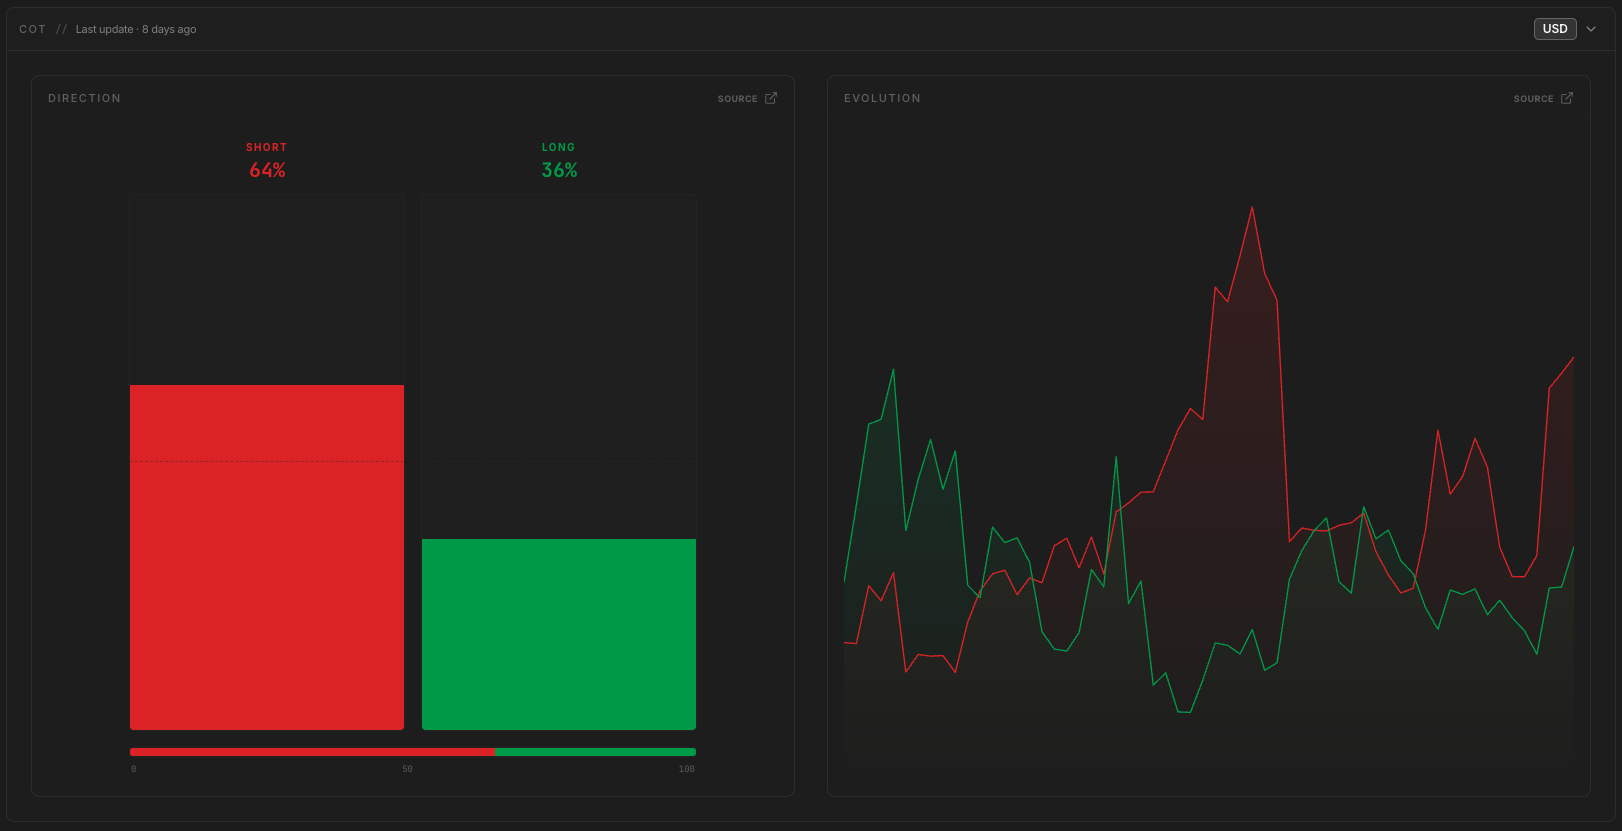Viewport: 1622px width, 831px height.
Task: Click the SHORT 64% label
Action: pyautogui.click(x=267, y=160)
